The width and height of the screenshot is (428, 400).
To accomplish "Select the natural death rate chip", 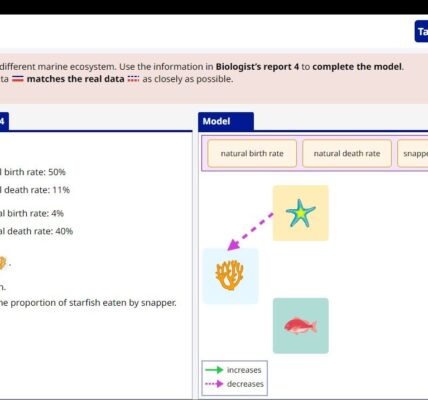I will [347, 153].
